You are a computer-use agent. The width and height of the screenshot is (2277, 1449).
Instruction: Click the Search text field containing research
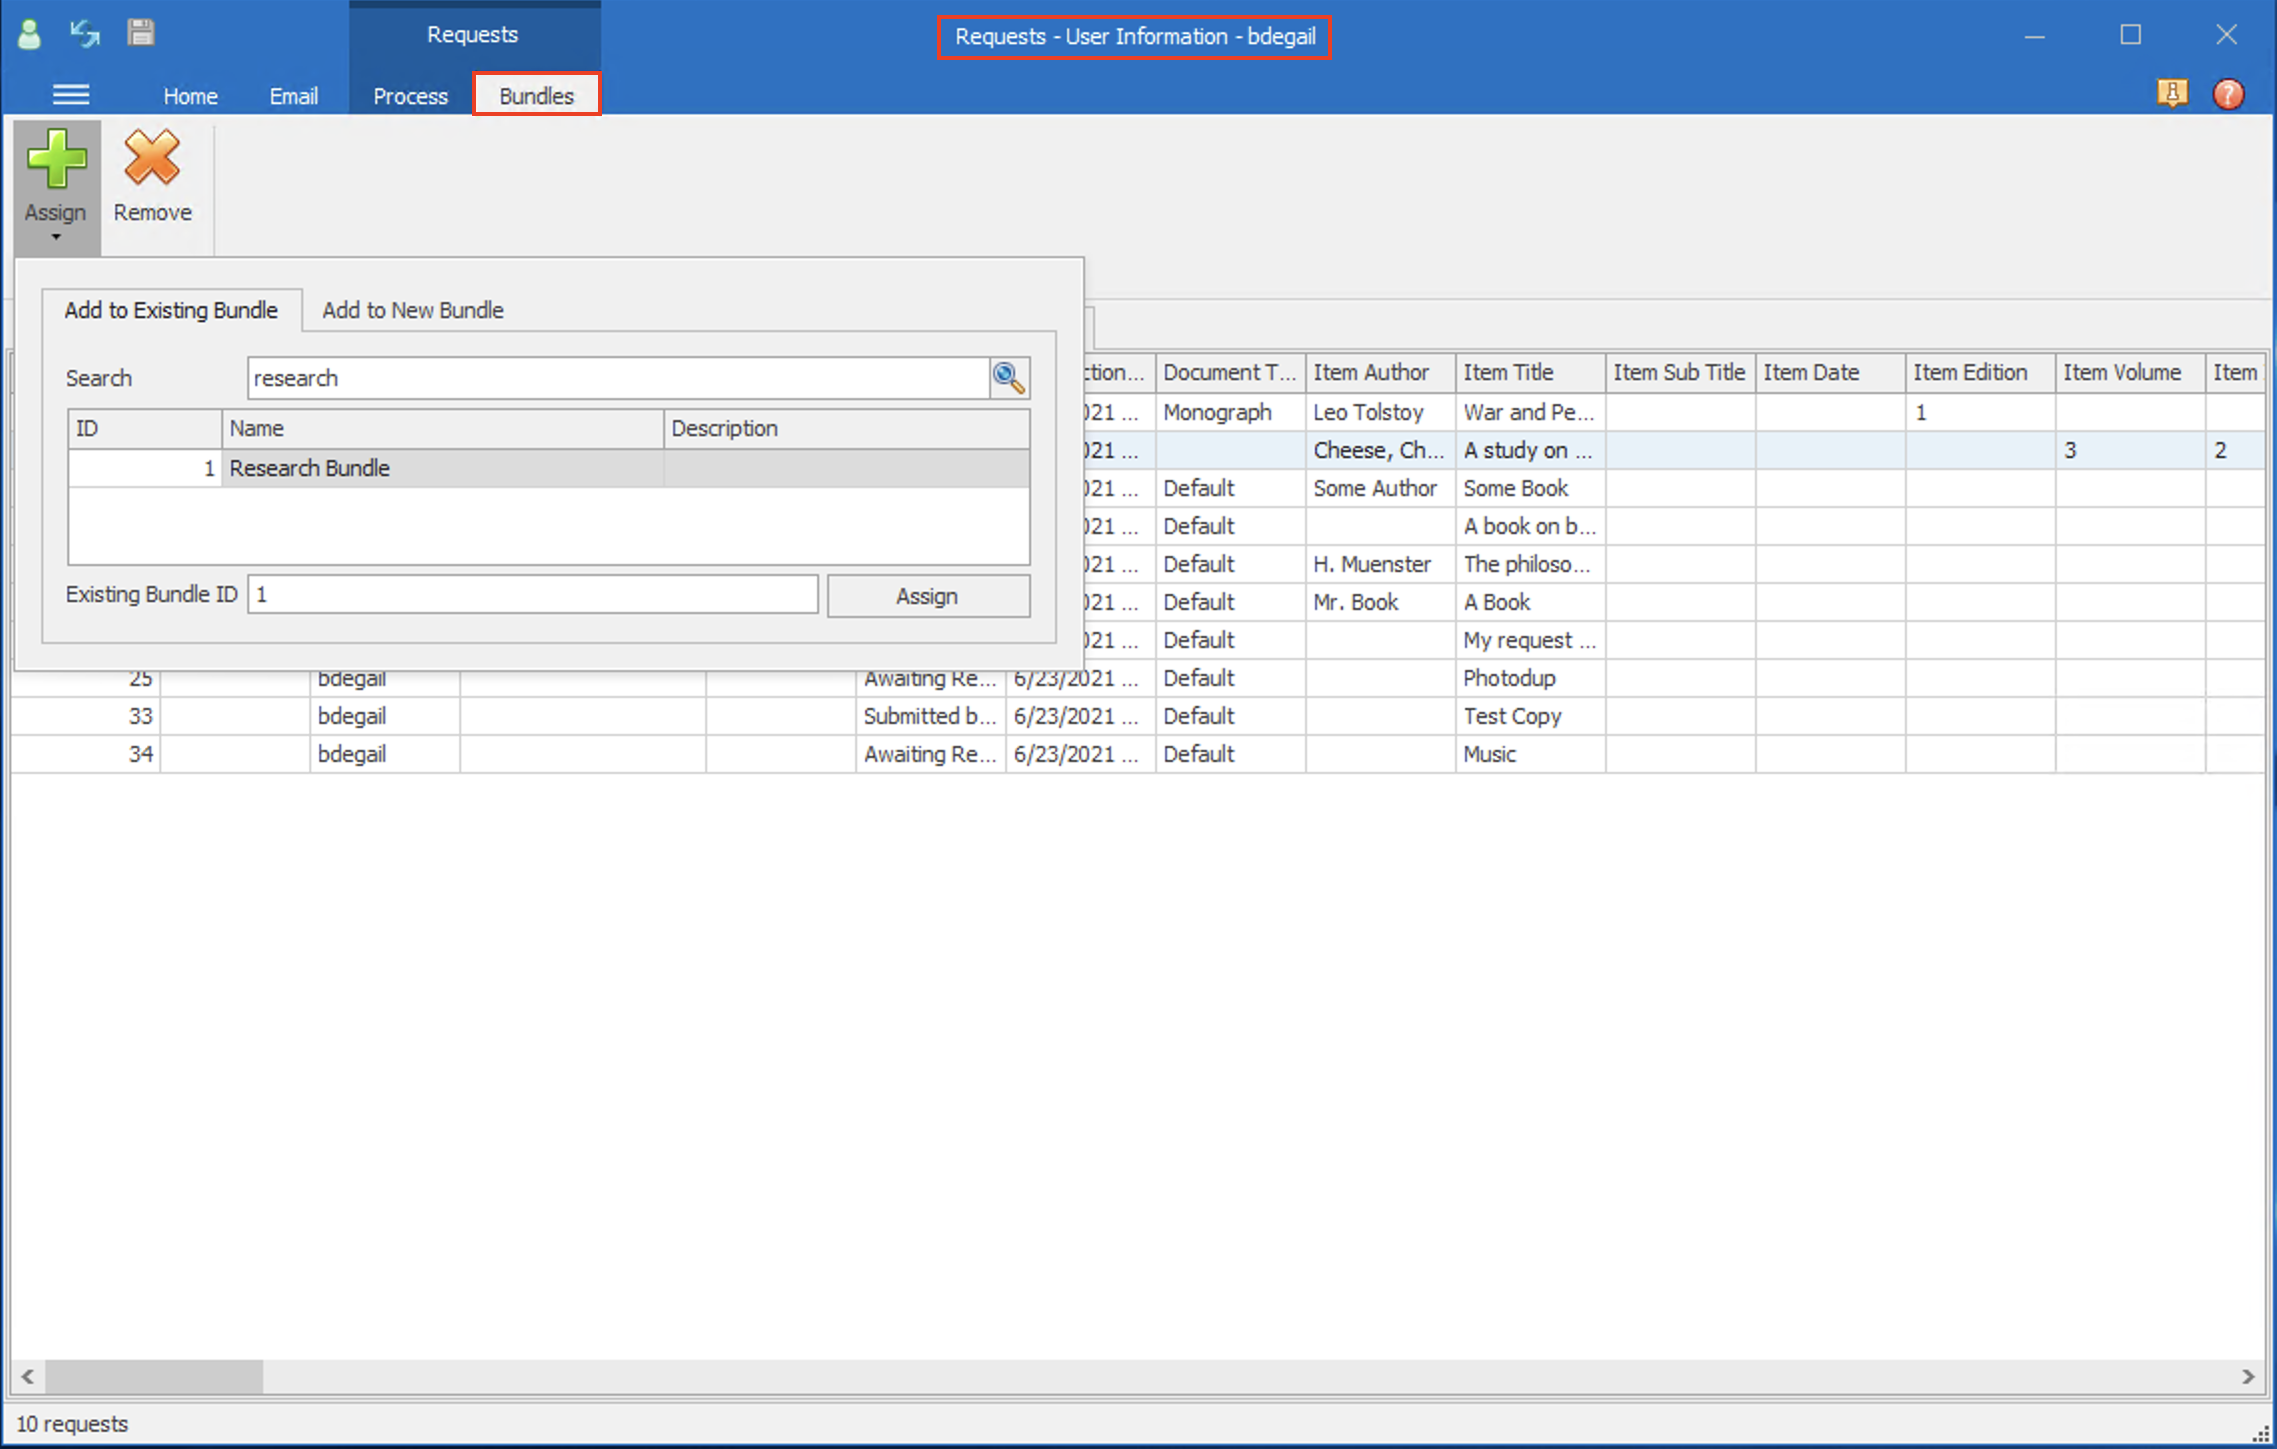618,378
